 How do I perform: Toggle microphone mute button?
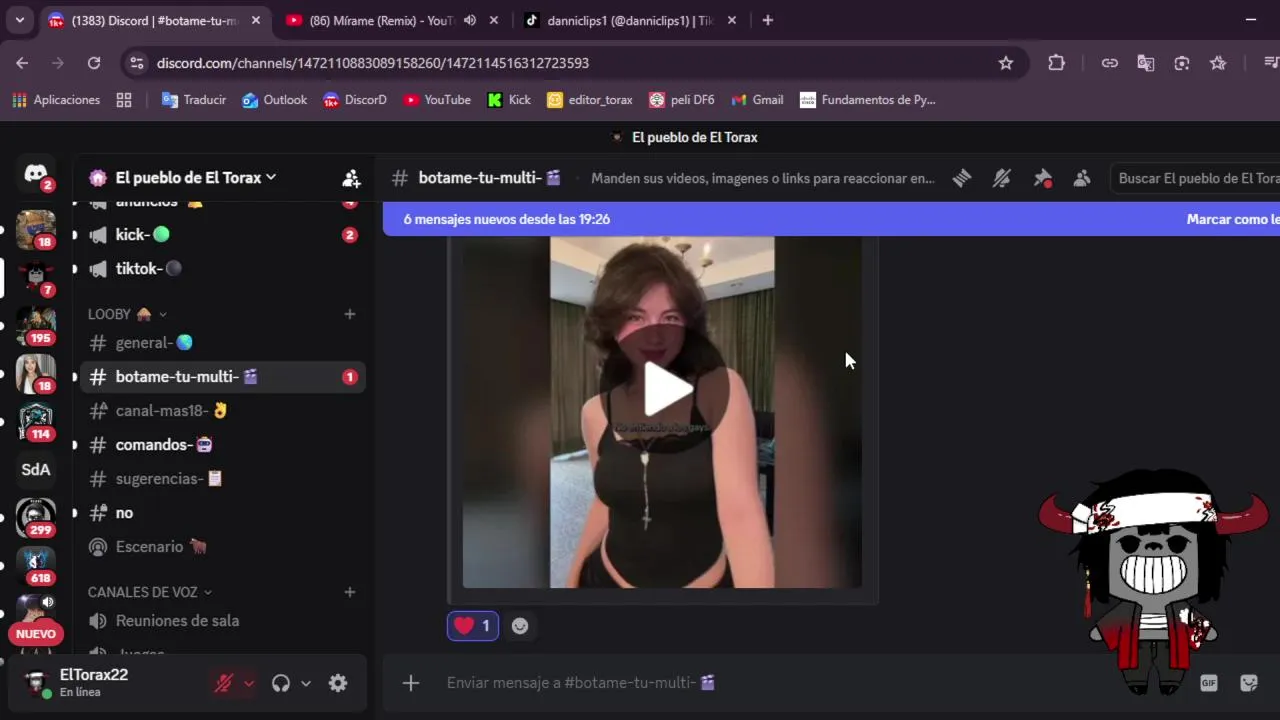click(224, 683)
